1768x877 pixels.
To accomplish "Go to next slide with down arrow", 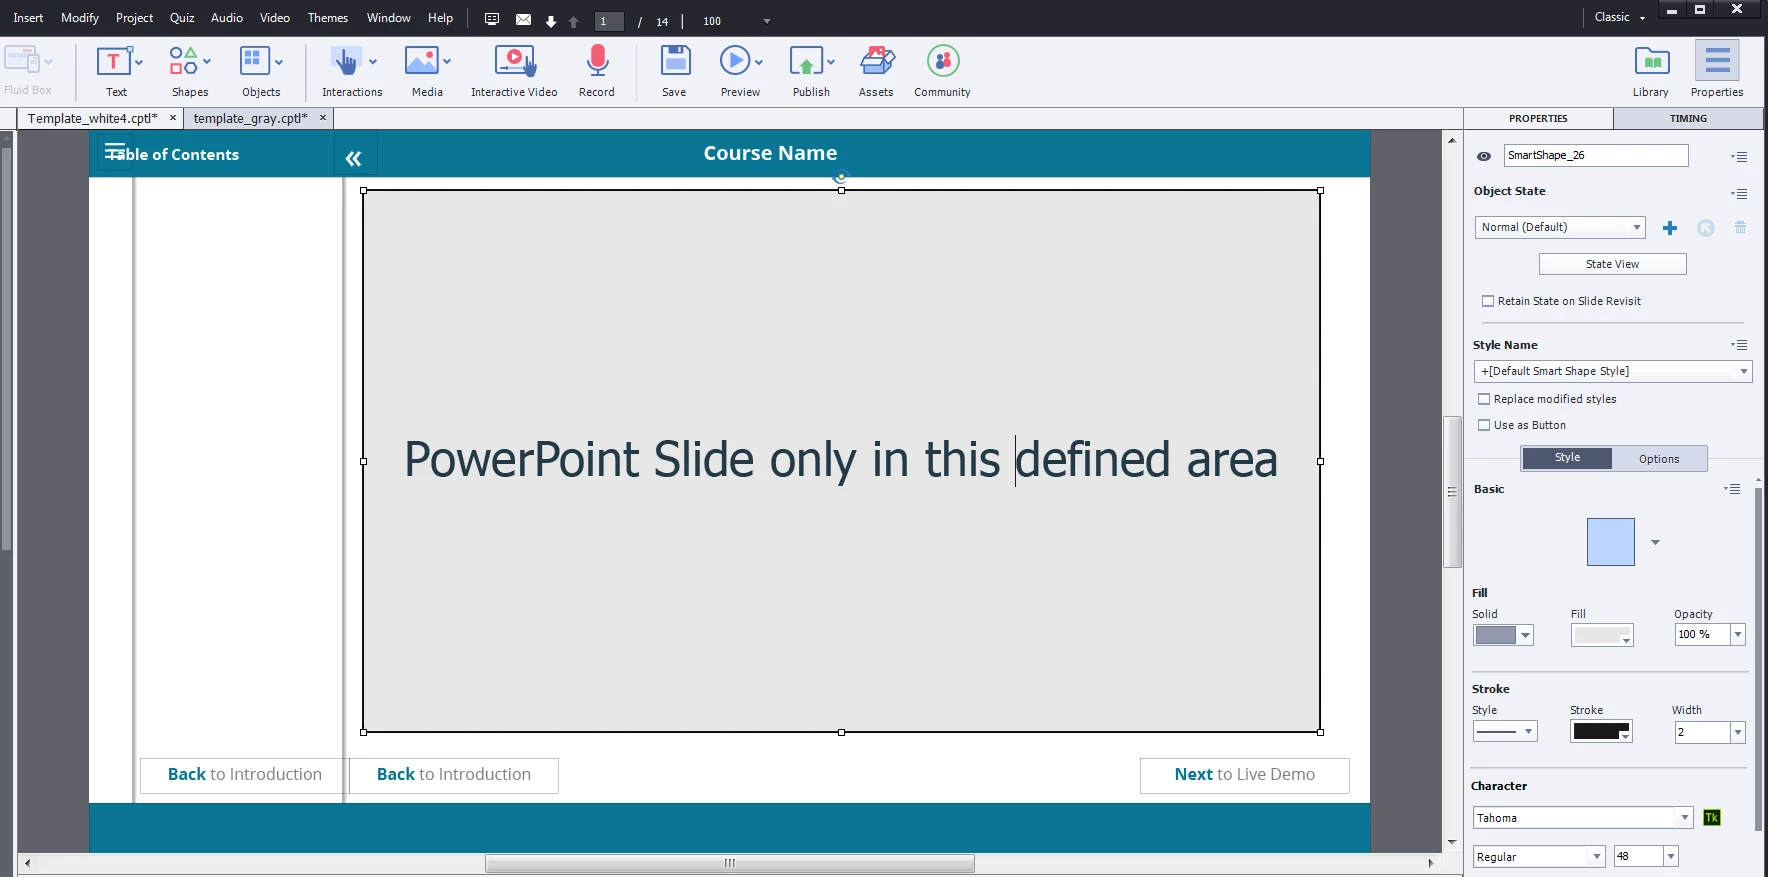I will click(551, 21).
